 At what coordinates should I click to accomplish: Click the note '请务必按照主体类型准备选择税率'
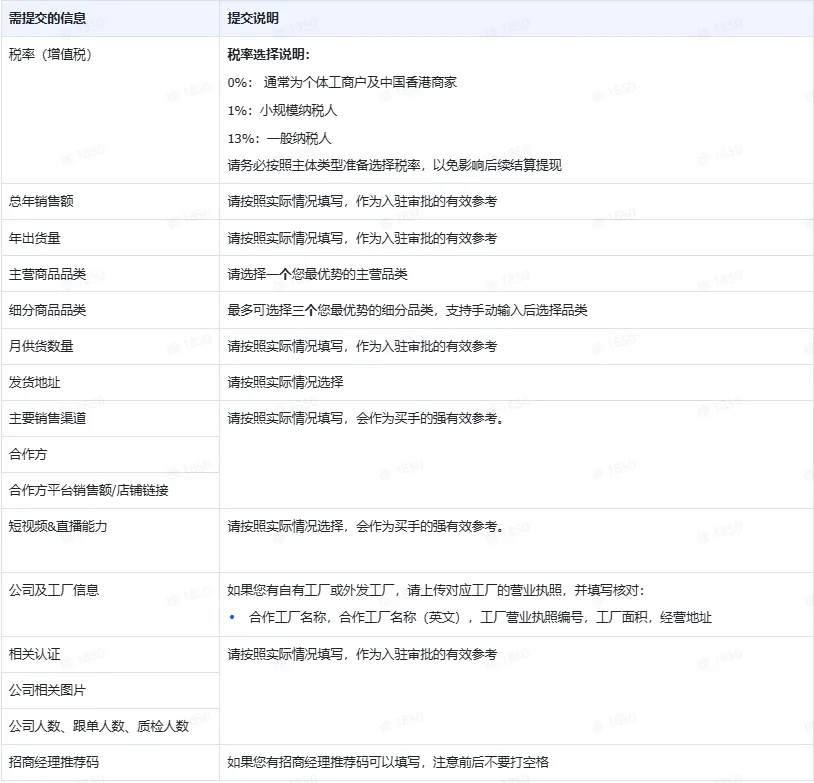324,166
